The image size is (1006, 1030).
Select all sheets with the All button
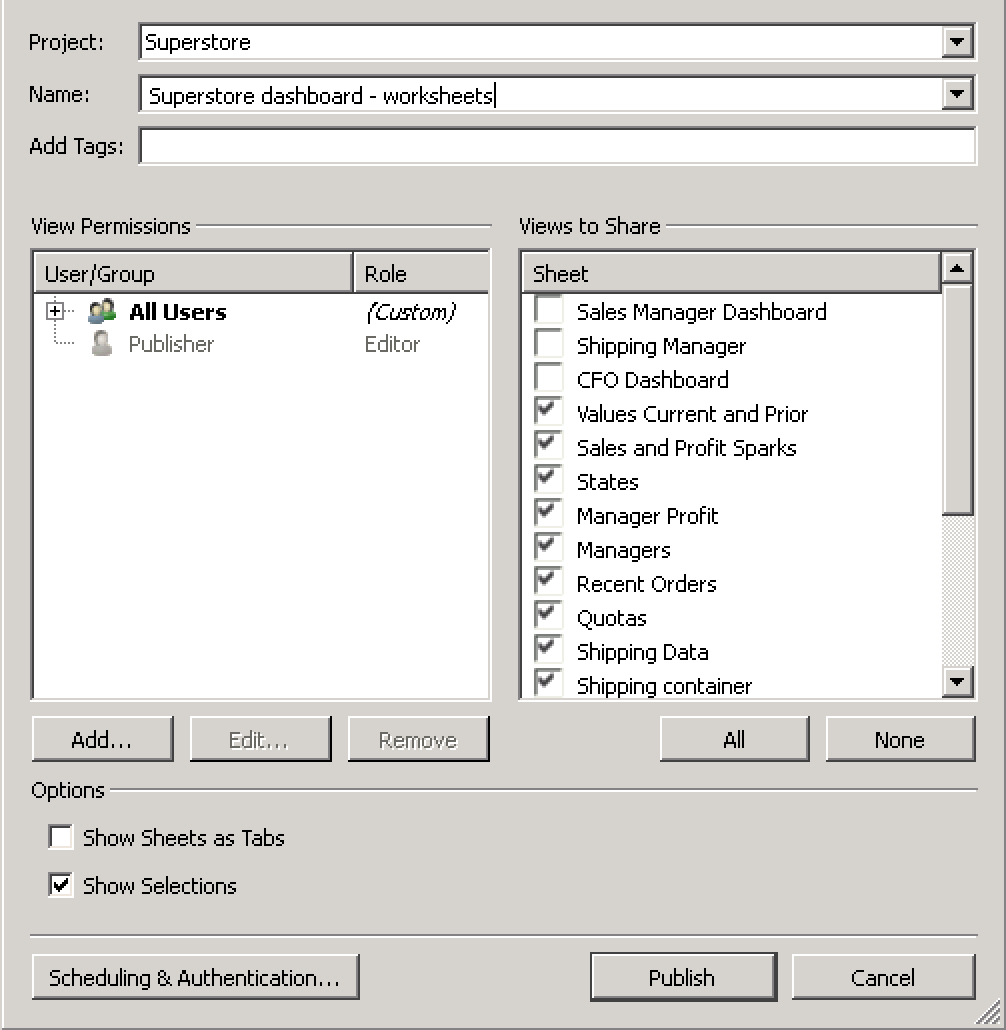[735, 739]
